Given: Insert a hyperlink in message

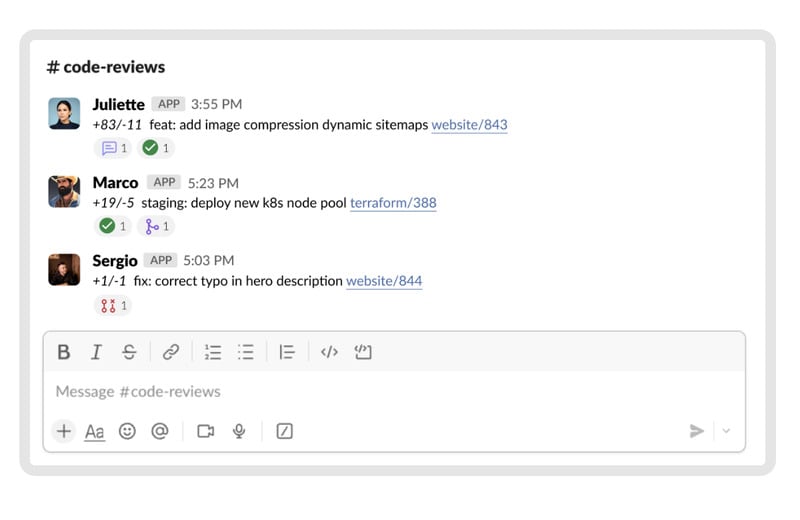Looking at the screenshot, I should click(x=171, y=352).
